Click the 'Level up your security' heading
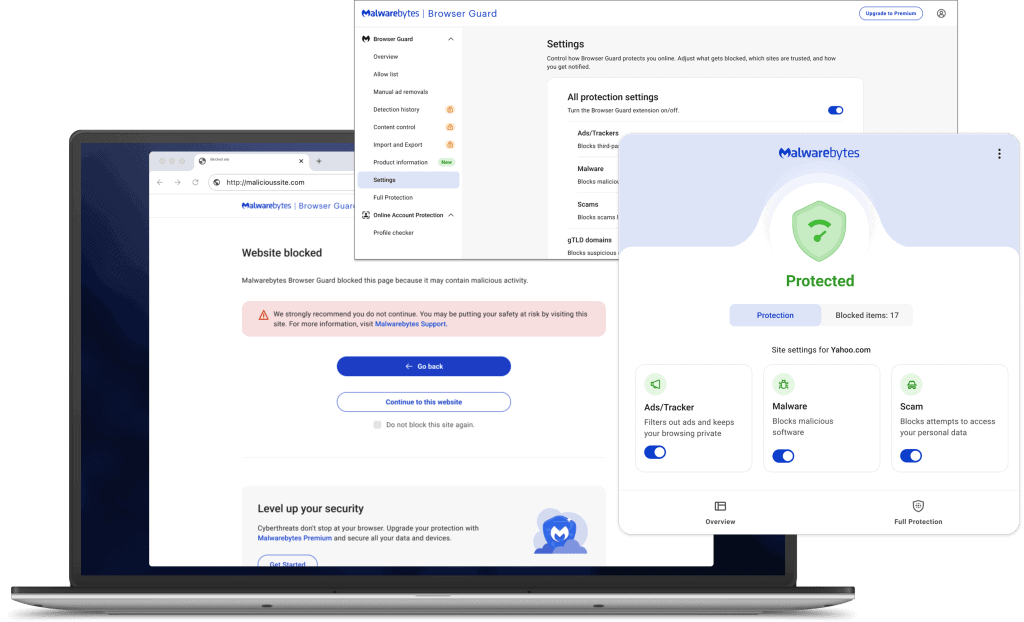 click(x=310, y=508)
